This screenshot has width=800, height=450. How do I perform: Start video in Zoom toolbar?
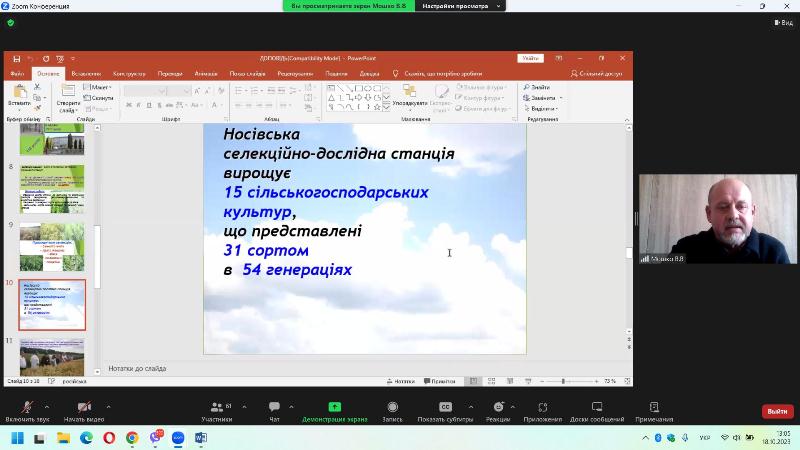(x=84, y=408)
